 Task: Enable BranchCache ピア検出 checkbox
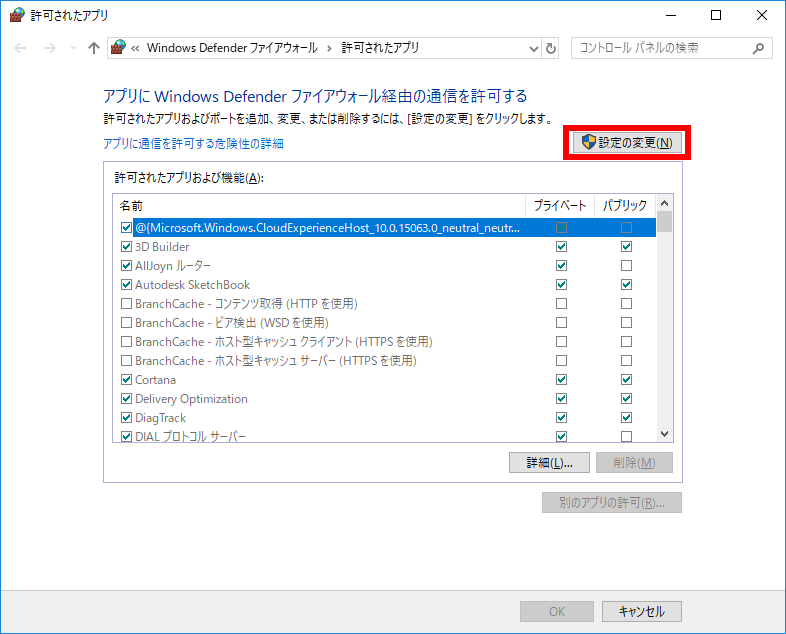126,323
